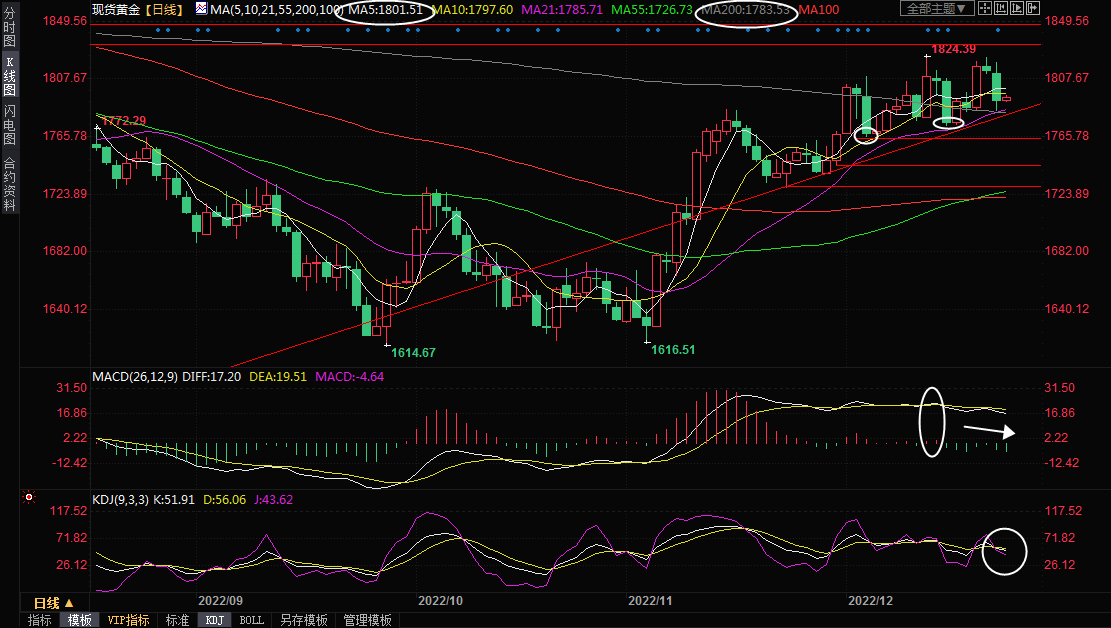Toggle the 标准 template
Screen dimensions: 1111x628
pos(177,620)
